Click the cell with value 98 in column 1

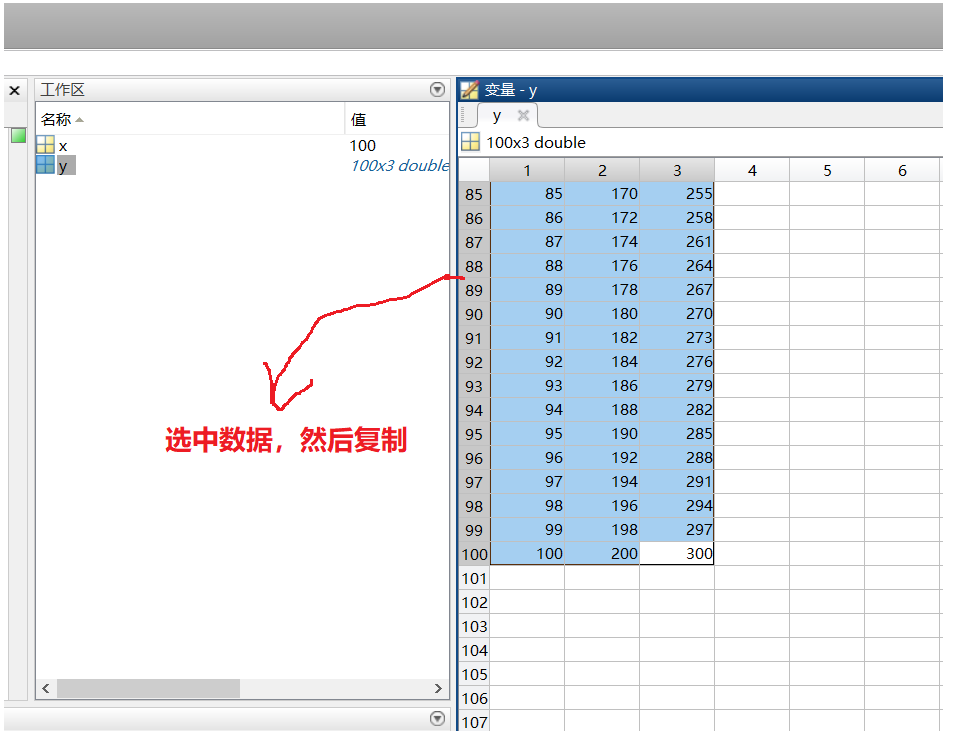[527, 506]
